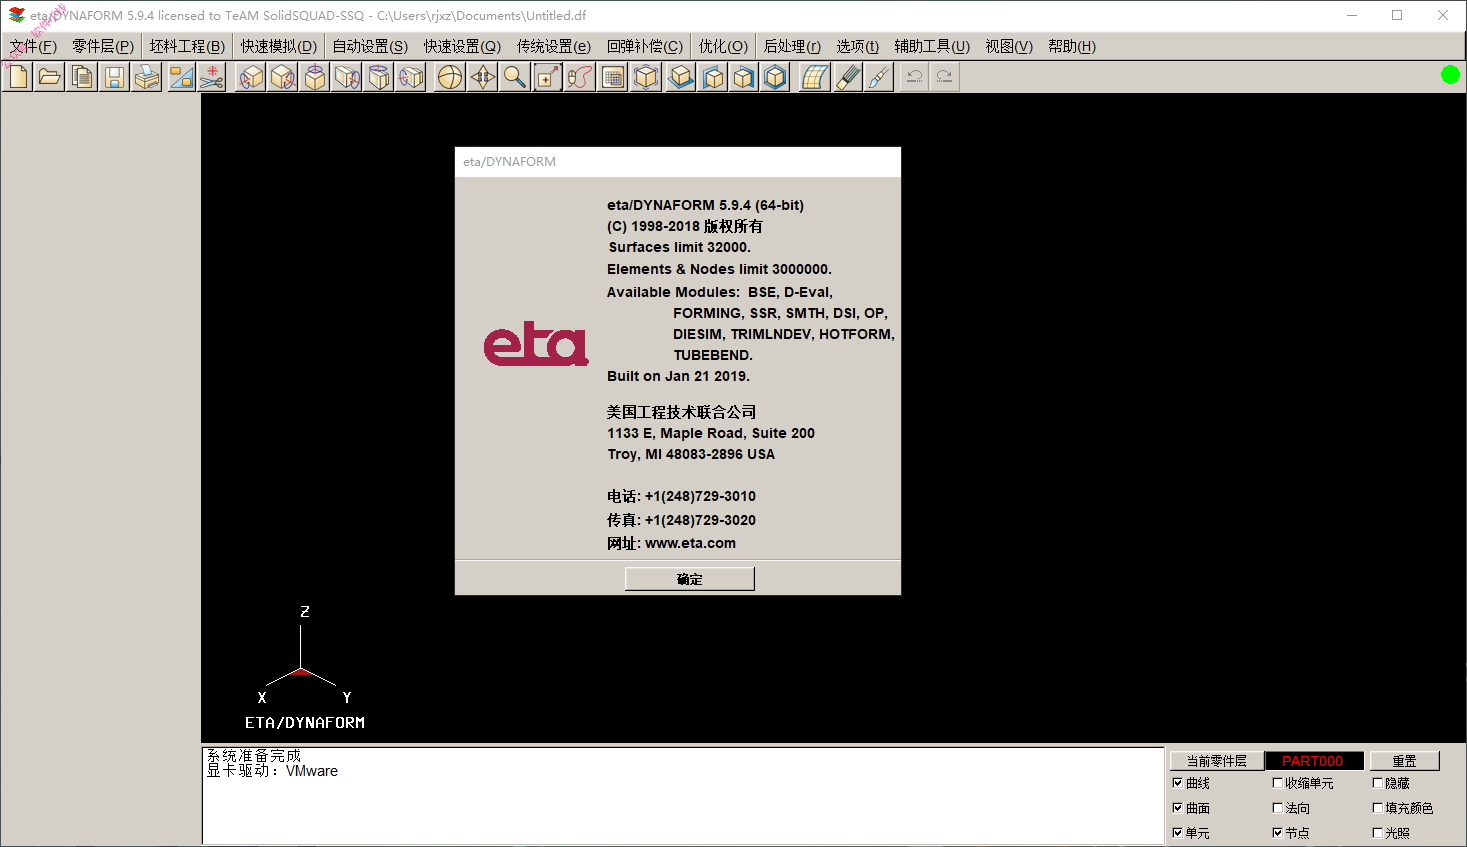
Task: Select the window zoom box icon
Action: pos(548,77)
